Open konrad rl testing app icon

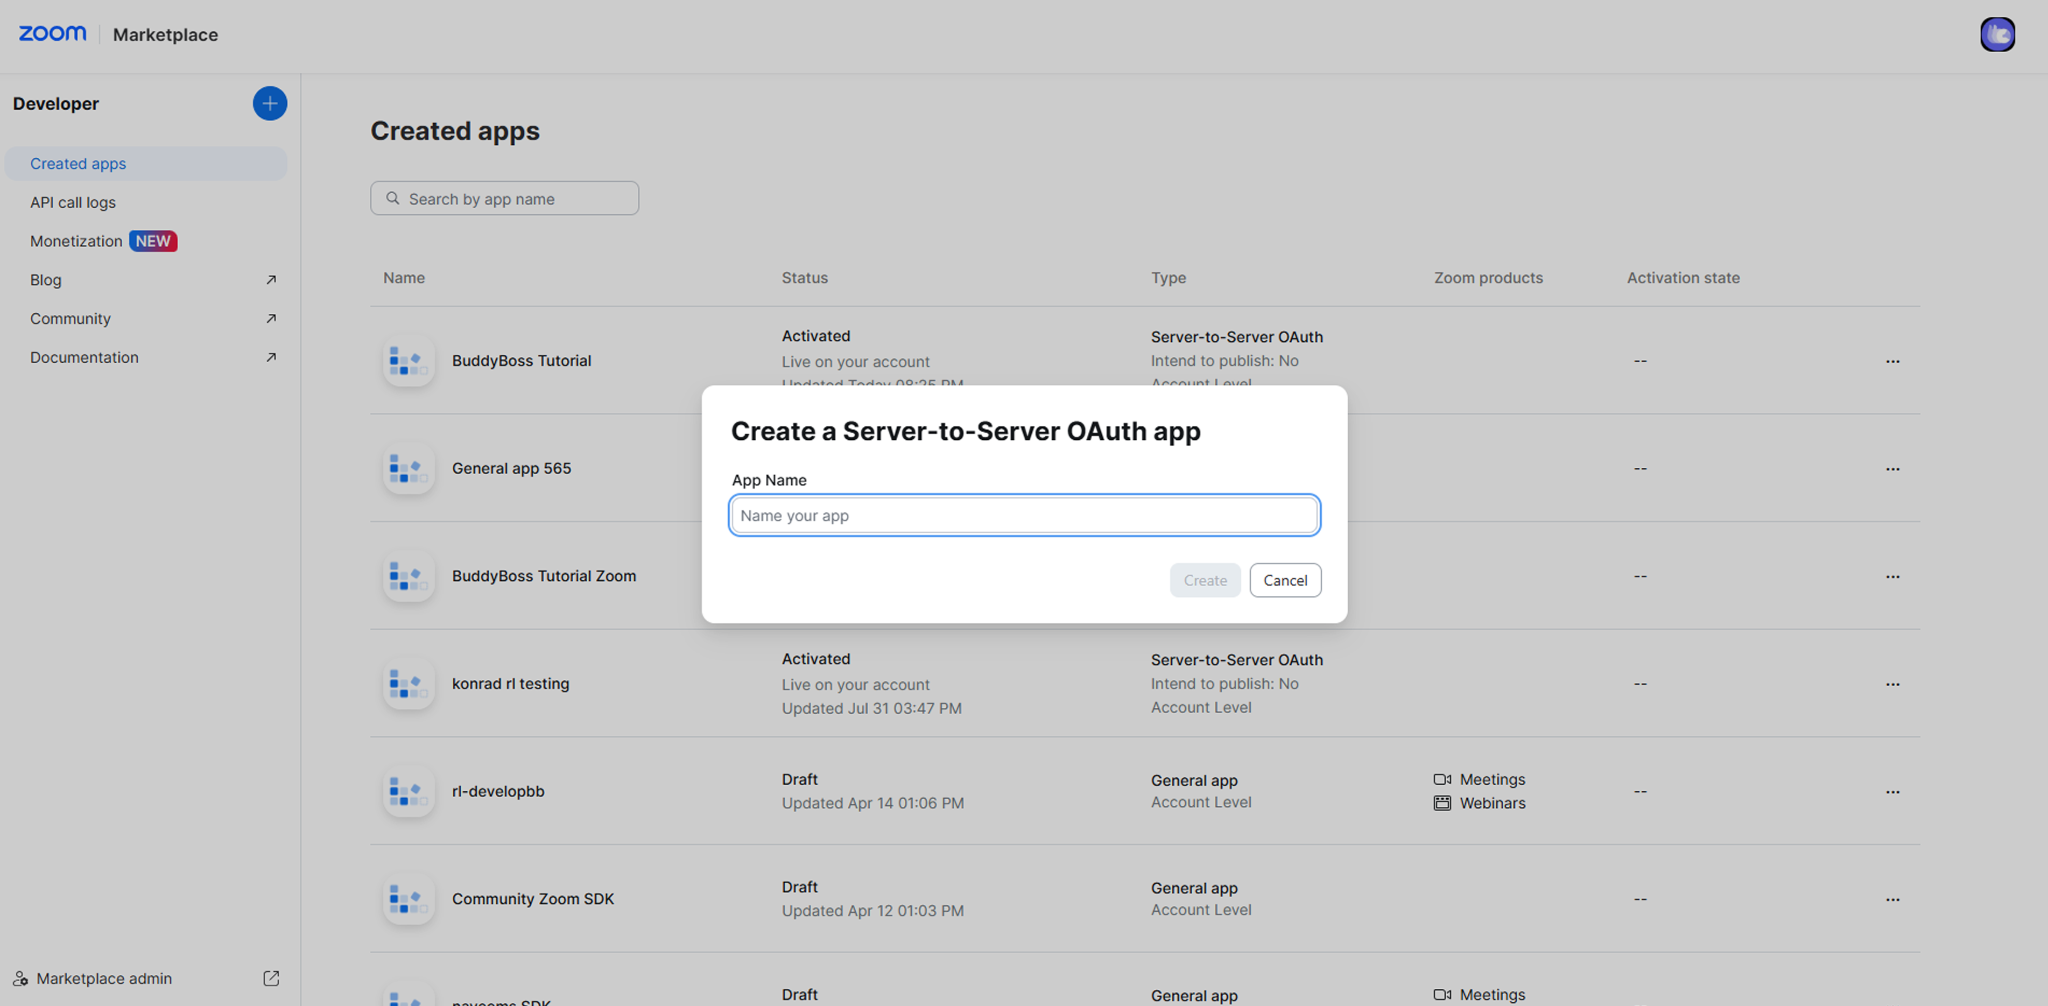[408, 684]
